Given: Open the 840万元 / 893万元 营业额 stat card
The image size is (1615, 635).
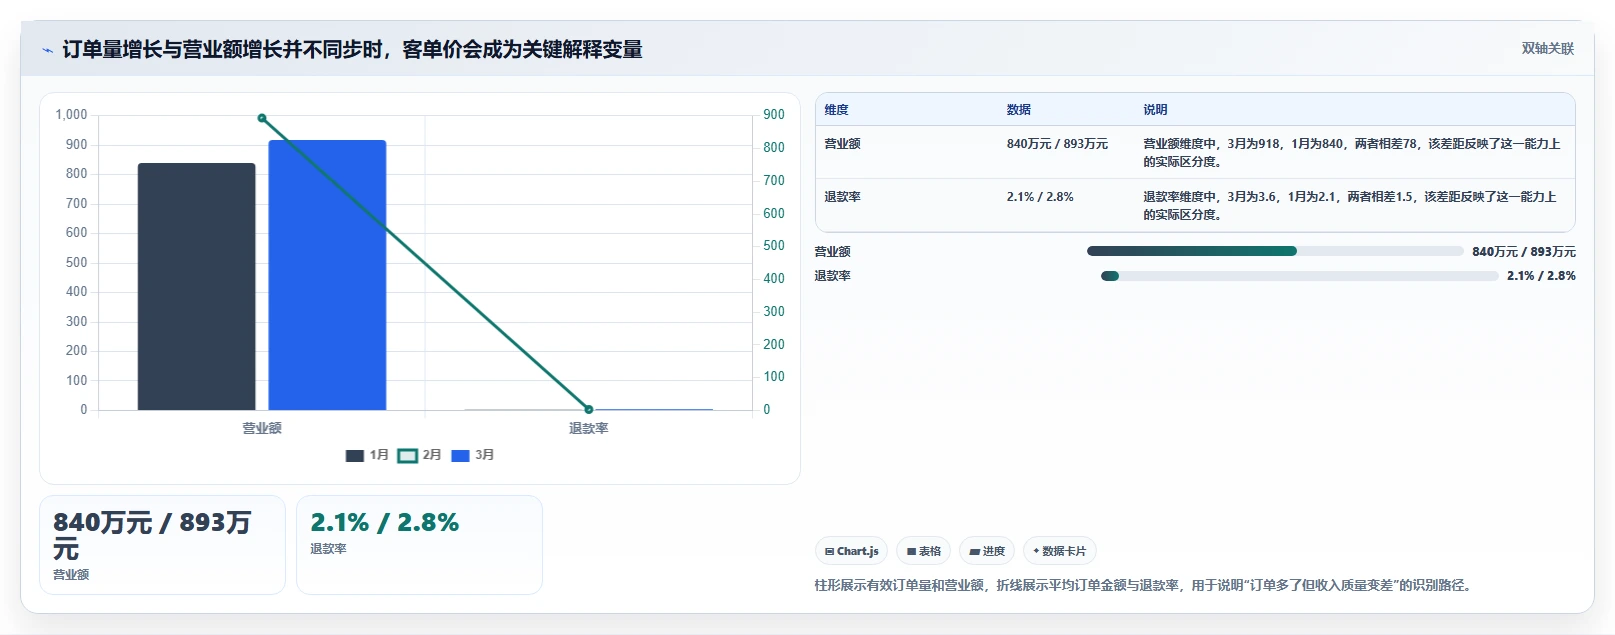Looking at the screenshot, I should pyautogui.click(x=162, y=545).
